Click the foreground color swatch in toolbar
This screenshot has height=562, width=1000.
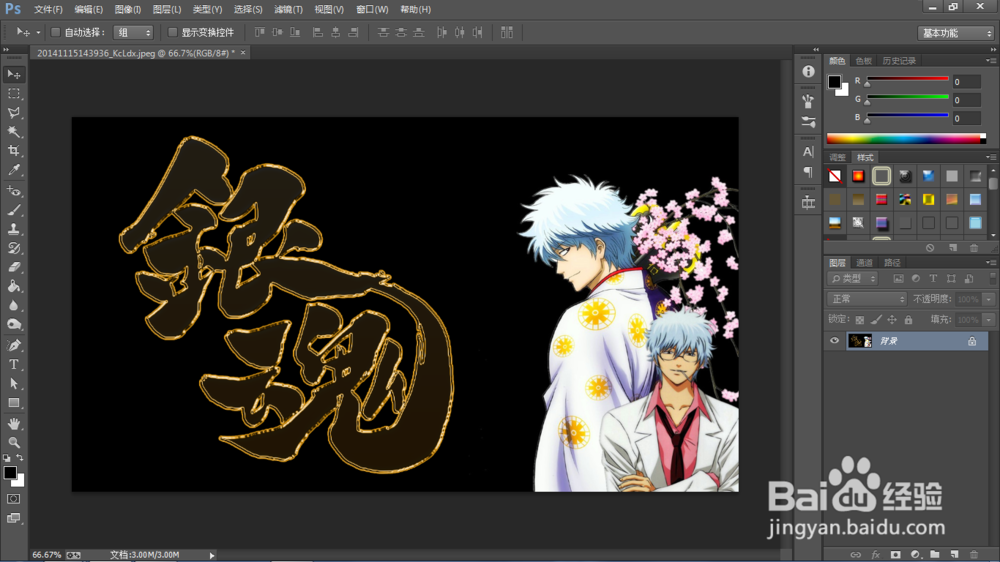click(x=10, y=473)
